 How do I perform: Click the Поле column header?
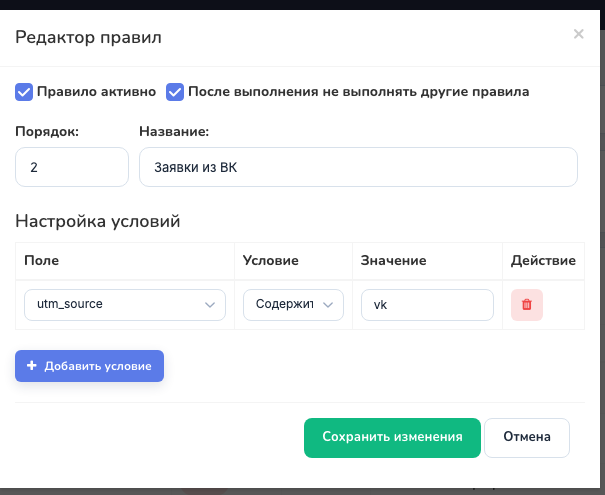point(42,260)
